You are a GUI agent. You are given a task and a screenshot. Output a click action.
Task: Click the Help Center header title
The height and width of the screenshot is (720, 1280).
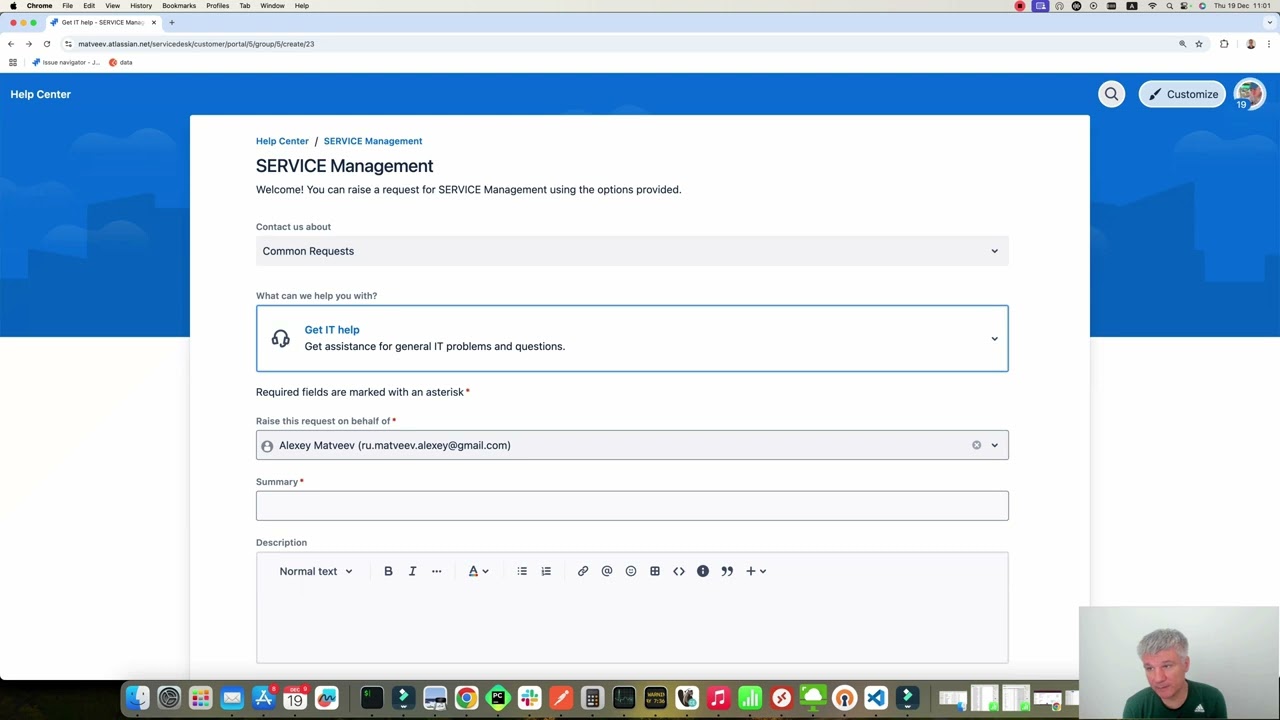(x=41, y=94)
